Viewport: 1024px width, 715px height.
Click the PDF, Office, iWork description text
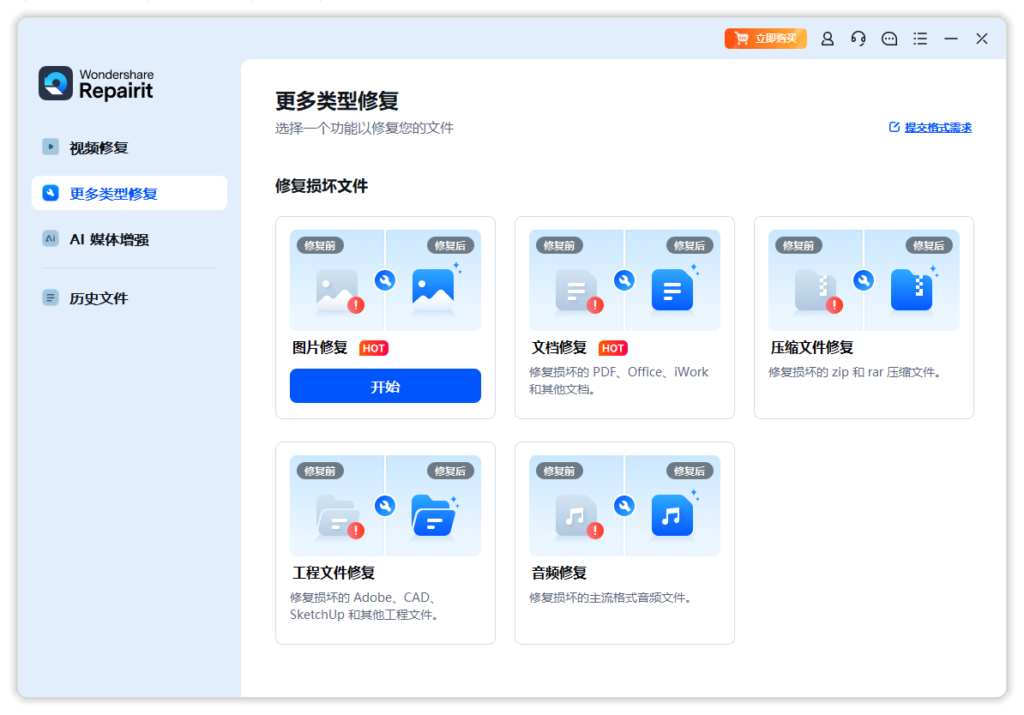618,380
